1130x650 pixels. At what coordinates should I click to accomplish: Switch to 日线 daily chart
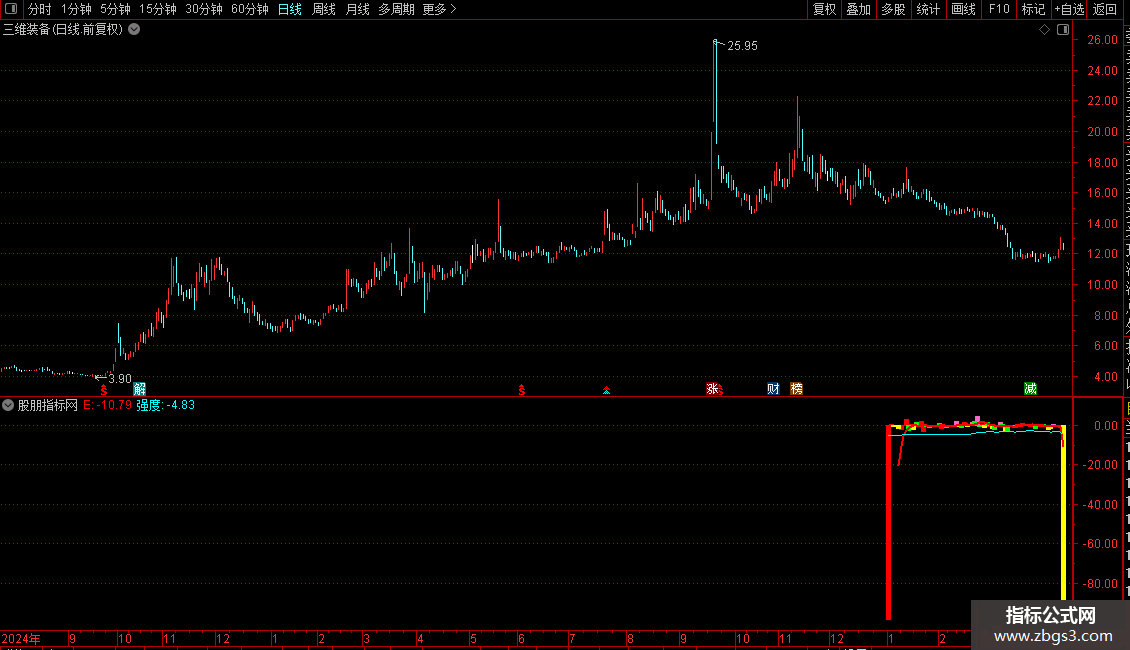pos(290,9)
